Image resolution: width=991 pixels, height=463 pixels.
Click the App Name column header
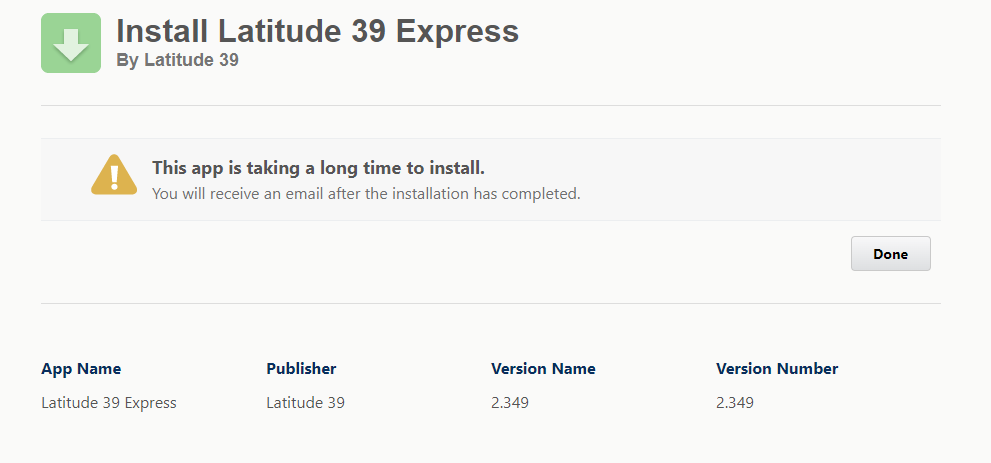(x=81, y=369)
